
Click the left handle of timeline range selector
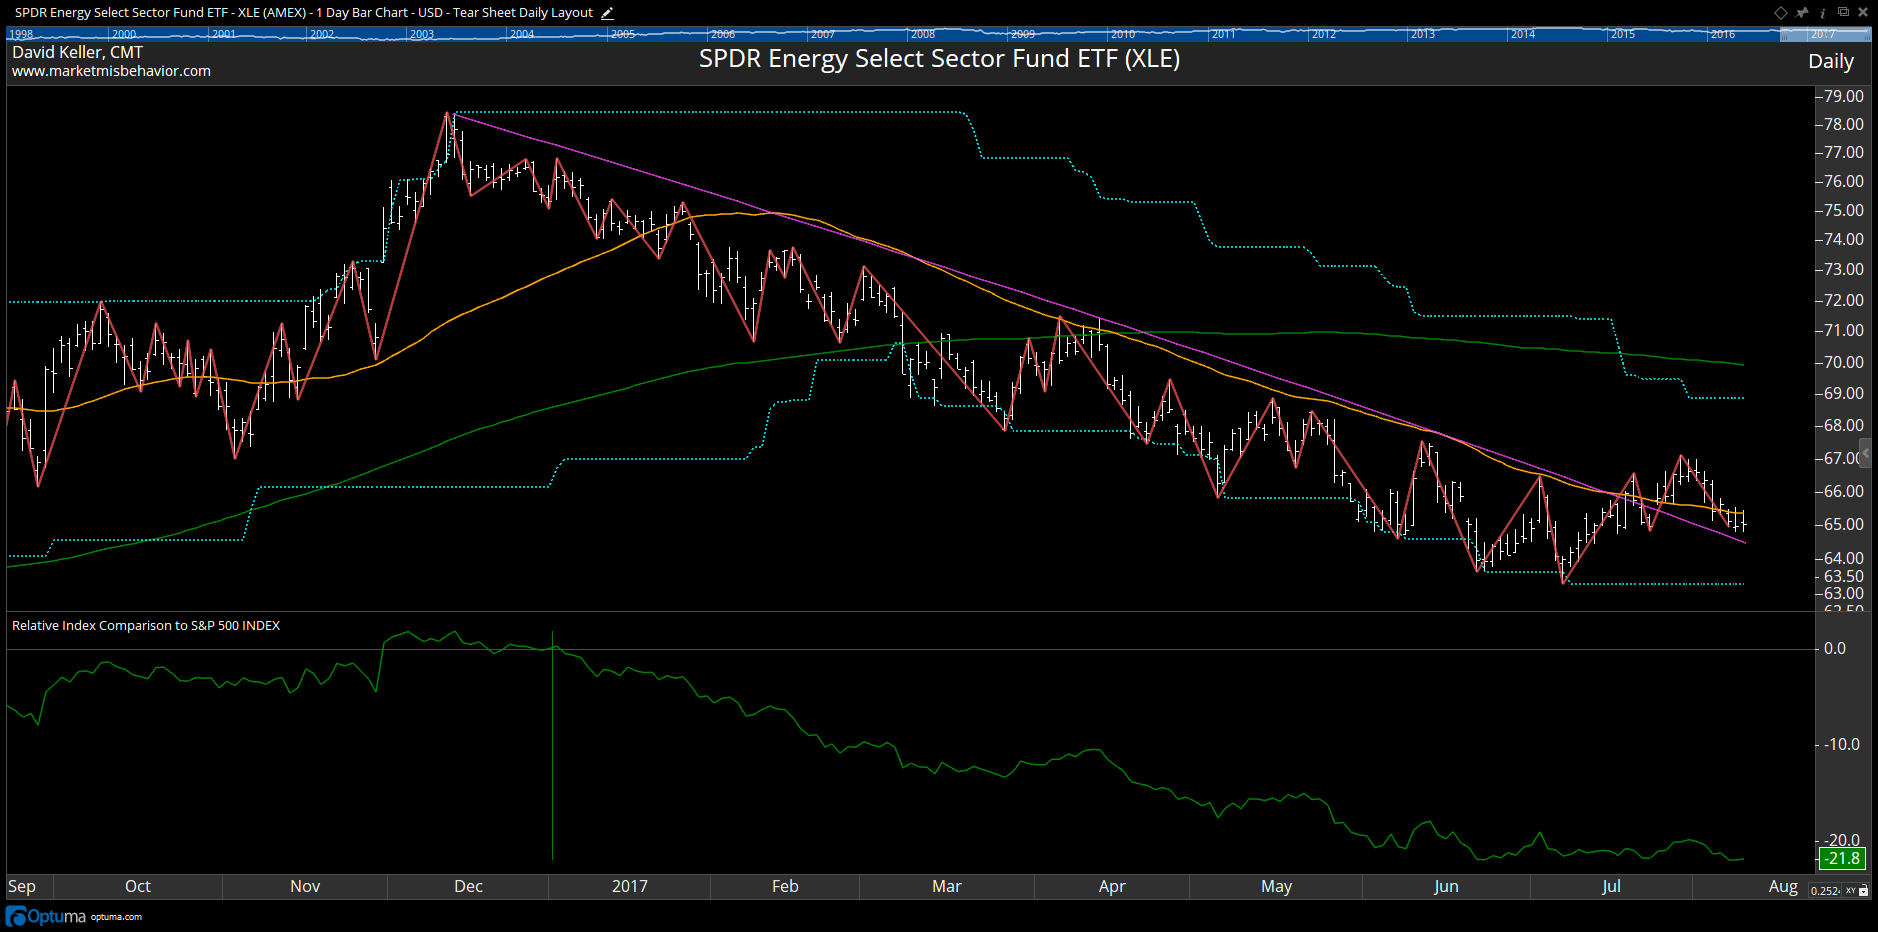(1784, 34)
